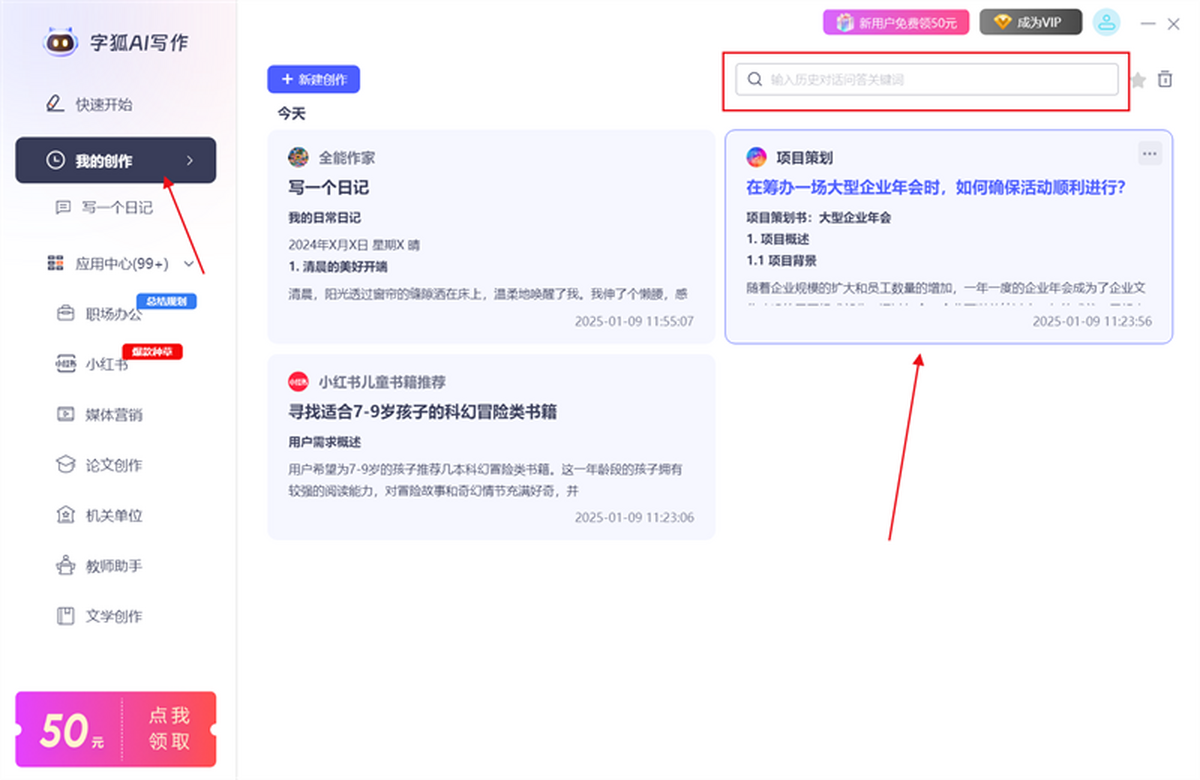Click the clock icon in 我的创作

(x=56, y=160)
